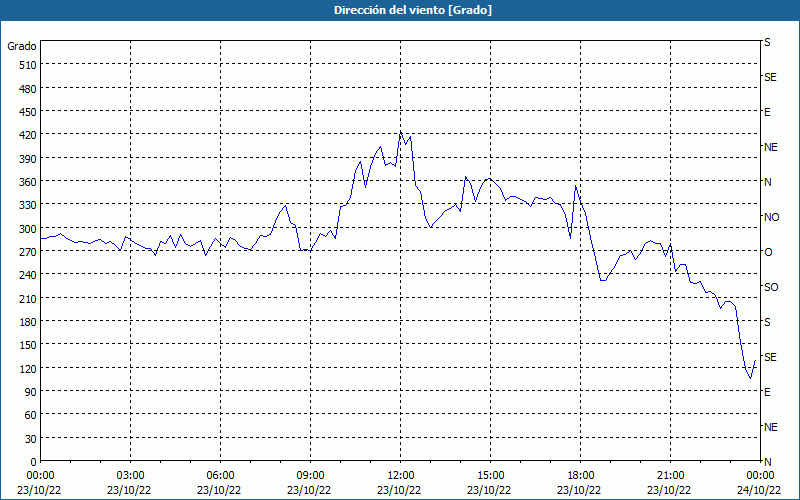
Task: Select the 18:00 time label
Action: tap(581, 476)
